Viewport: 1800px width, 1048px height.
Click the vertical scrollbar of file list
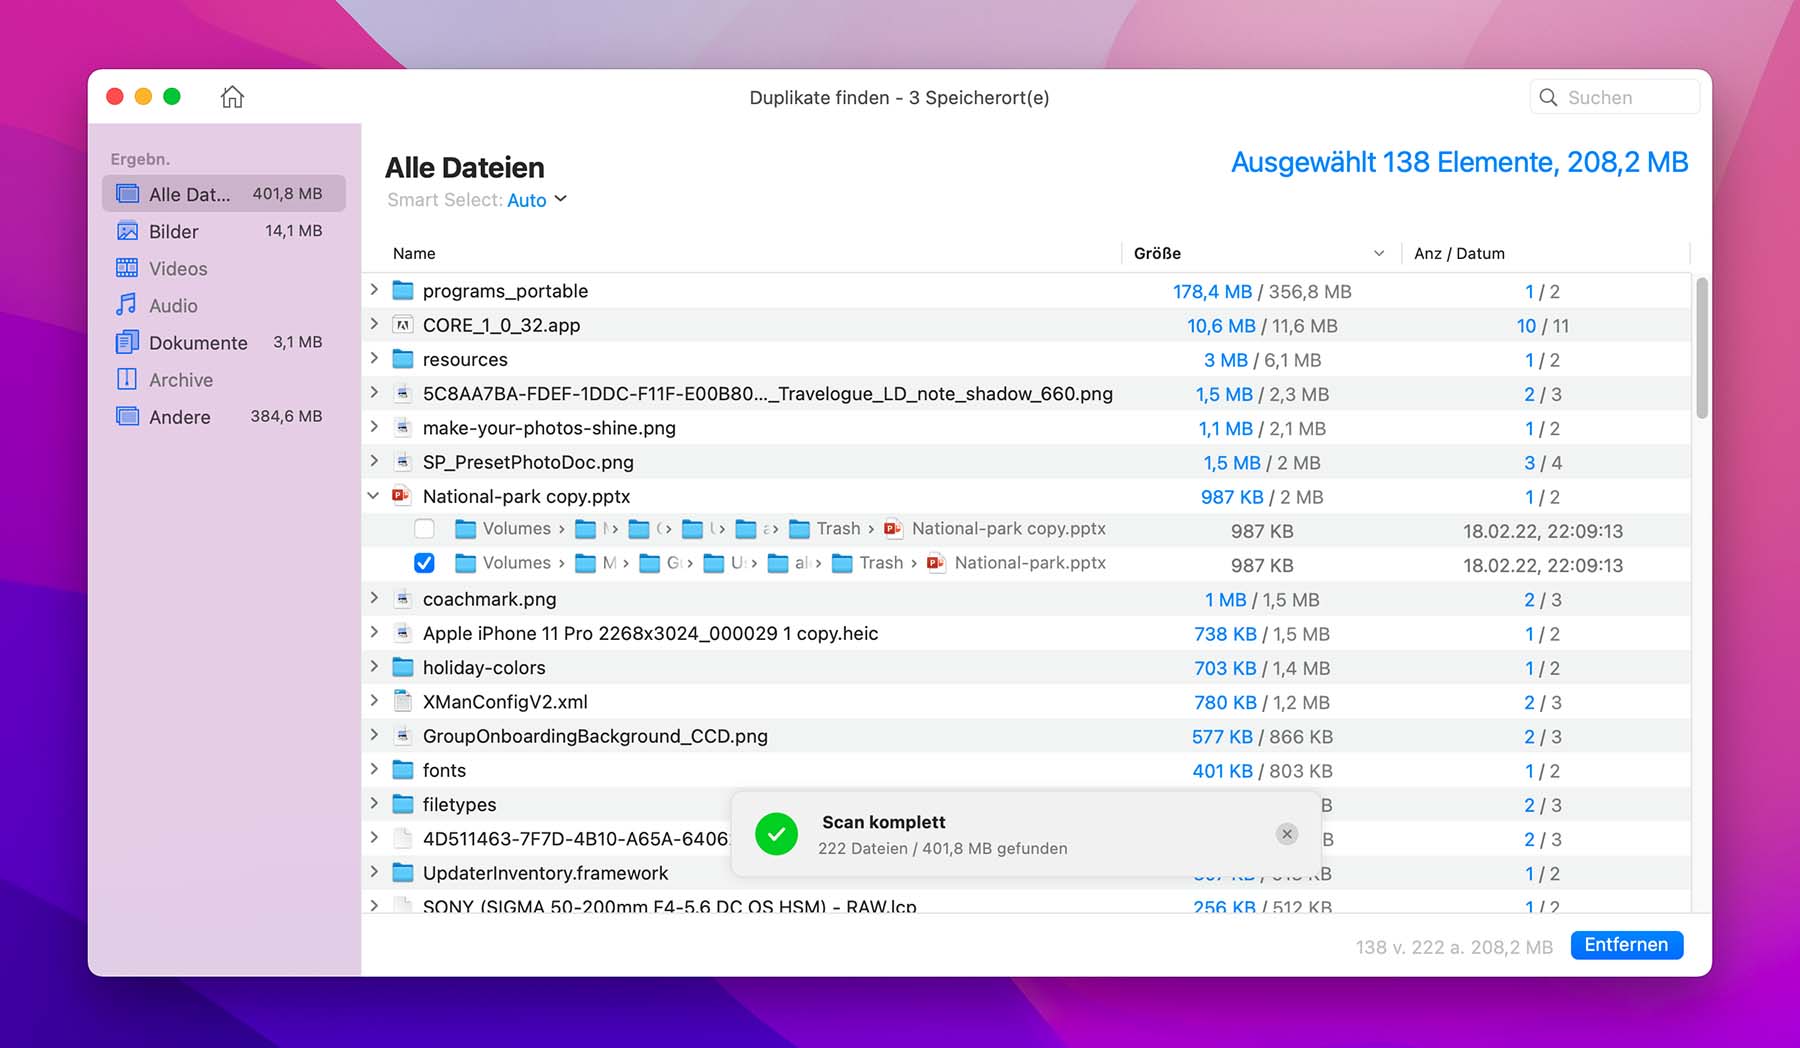click(1701, 350)
